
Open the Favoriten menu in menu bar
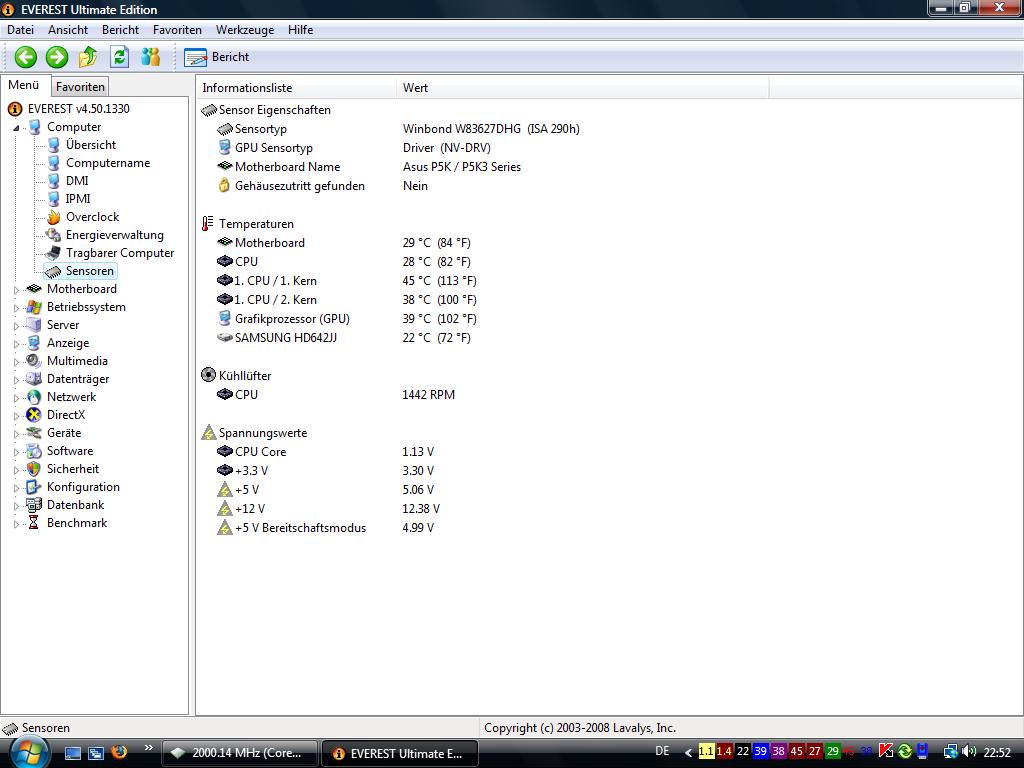177,30
